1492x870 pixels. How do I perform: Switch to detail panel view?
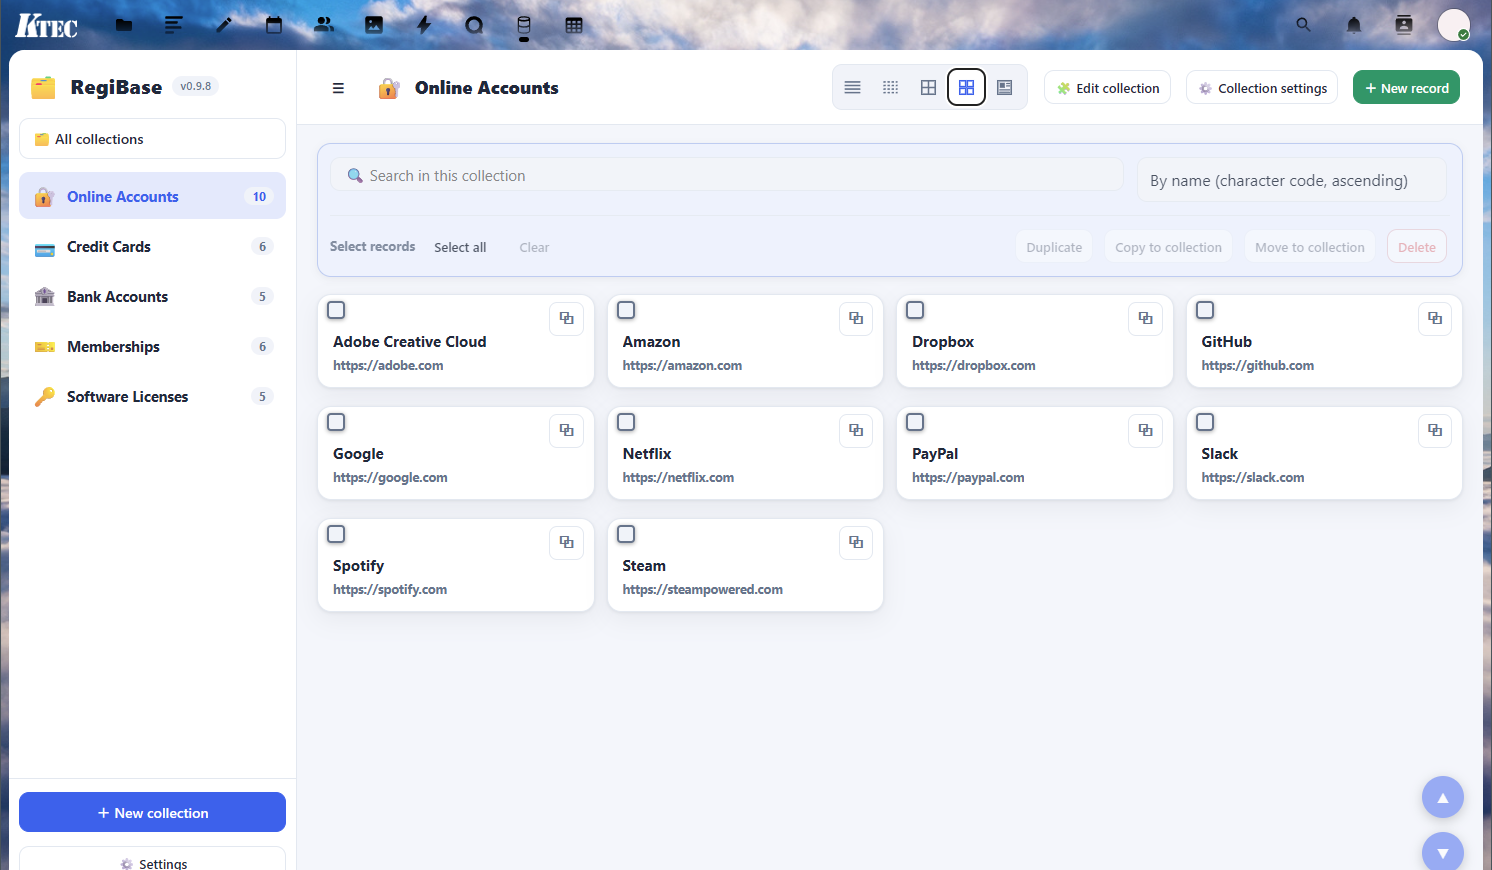tap(1004, 88)
